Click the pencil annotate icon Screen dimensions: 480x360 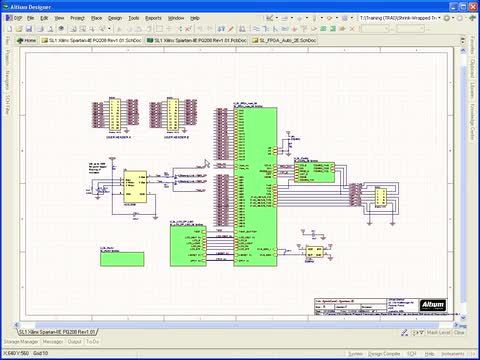230,29
